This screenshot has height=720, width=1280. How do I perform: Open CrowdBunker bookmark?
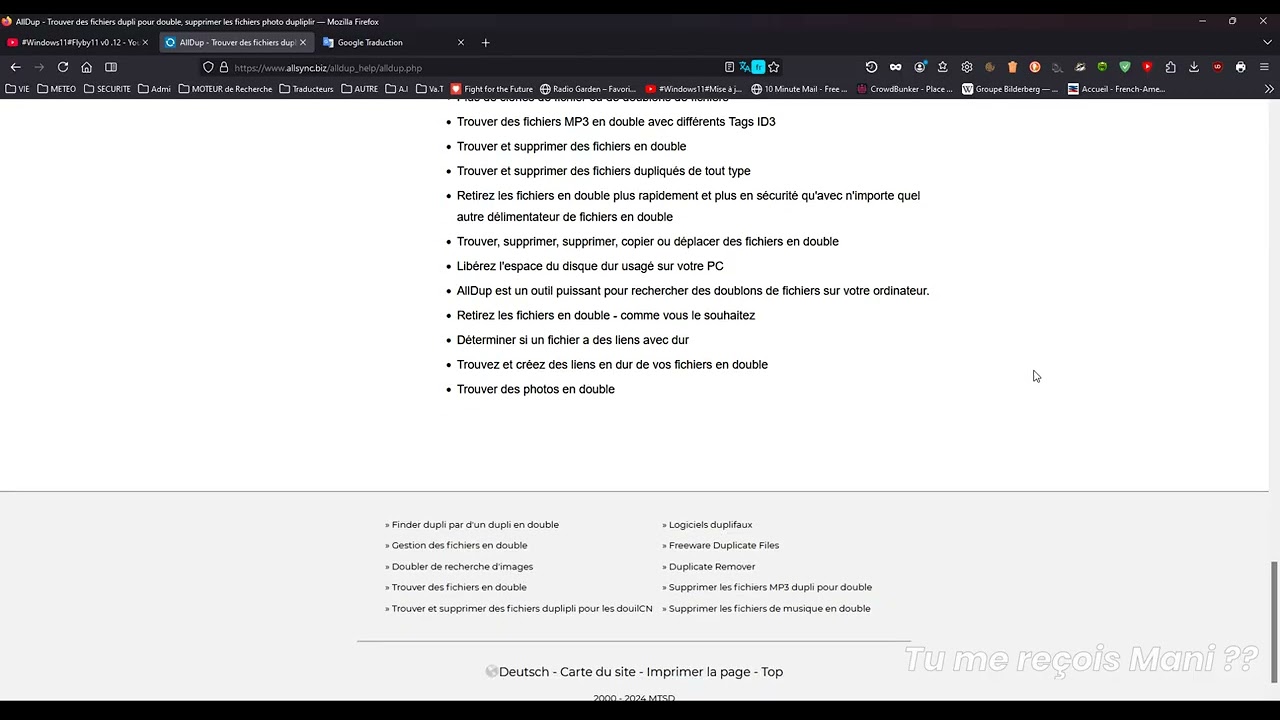click(x=904, y=89)
